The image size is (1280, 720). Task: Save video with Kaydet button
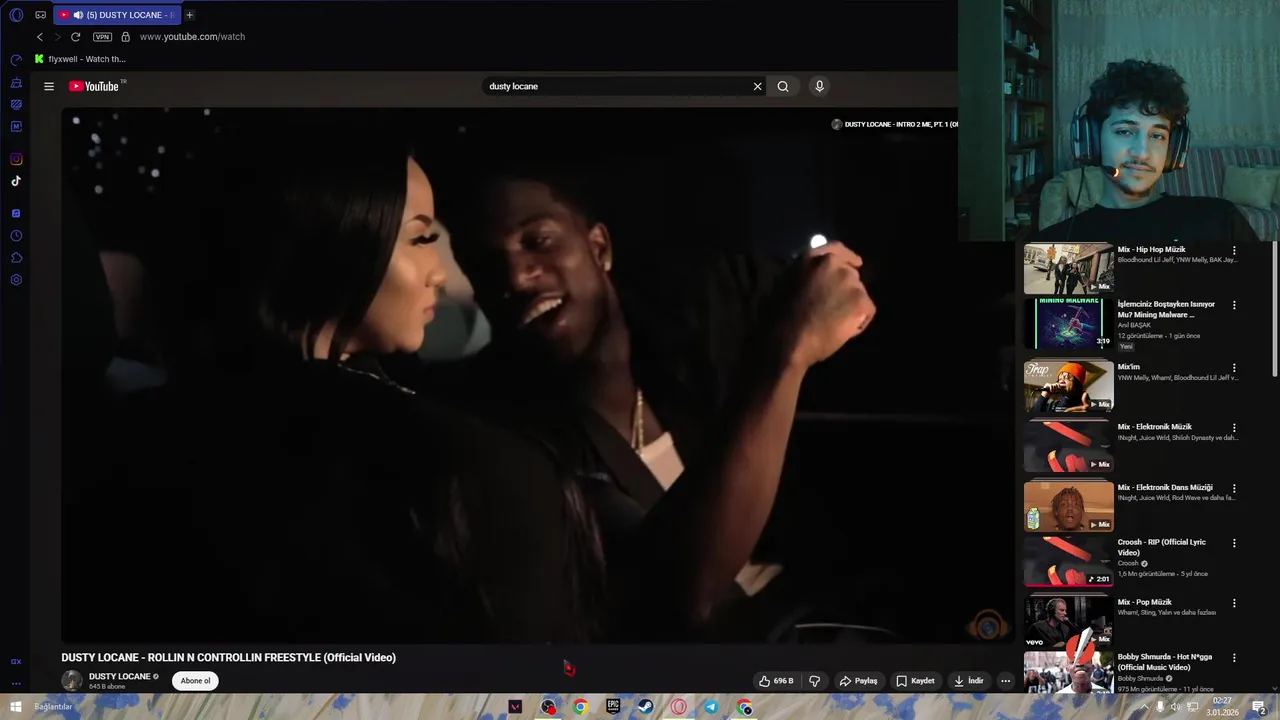click(916, 681)
